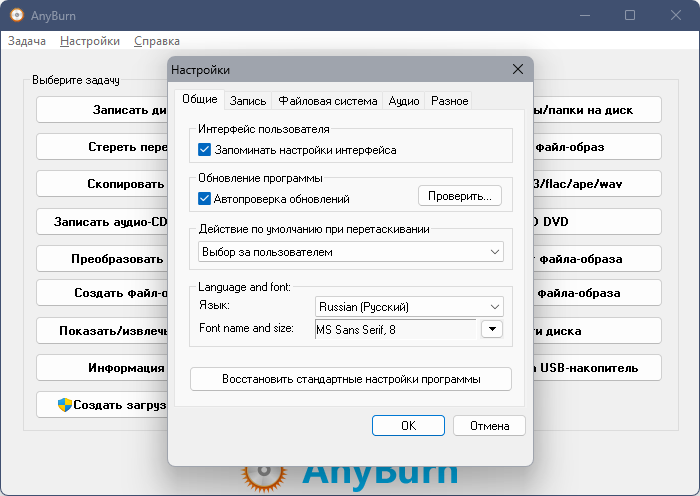The height and width of the screenshot is (496, 700).
Task: Click the ...ы/папки на диск button
Action: 597,110
